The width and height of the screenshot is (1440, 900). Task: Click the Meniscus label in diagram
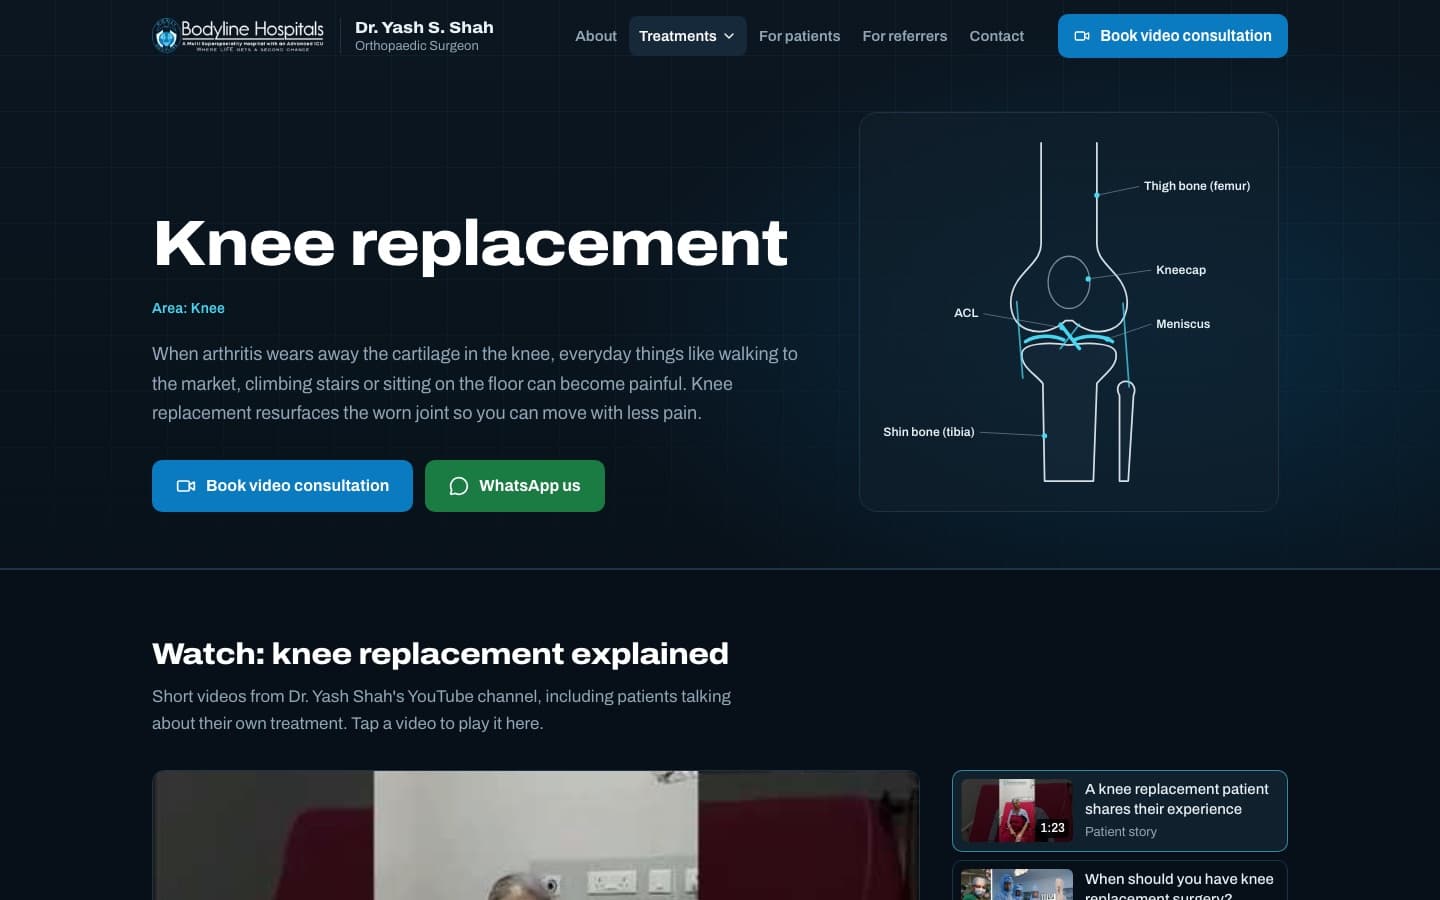pos(1183,324)
